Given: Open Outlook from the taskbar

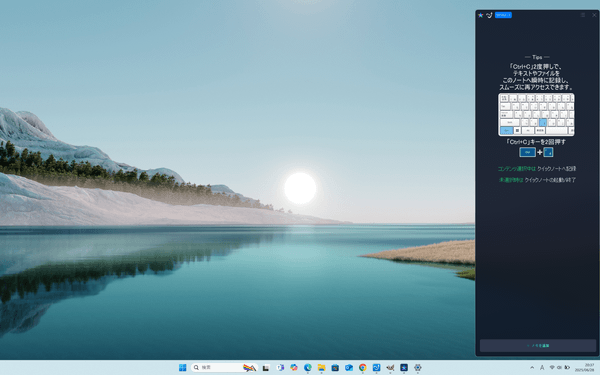Looking at the screenshot, I should click(349, 368).
